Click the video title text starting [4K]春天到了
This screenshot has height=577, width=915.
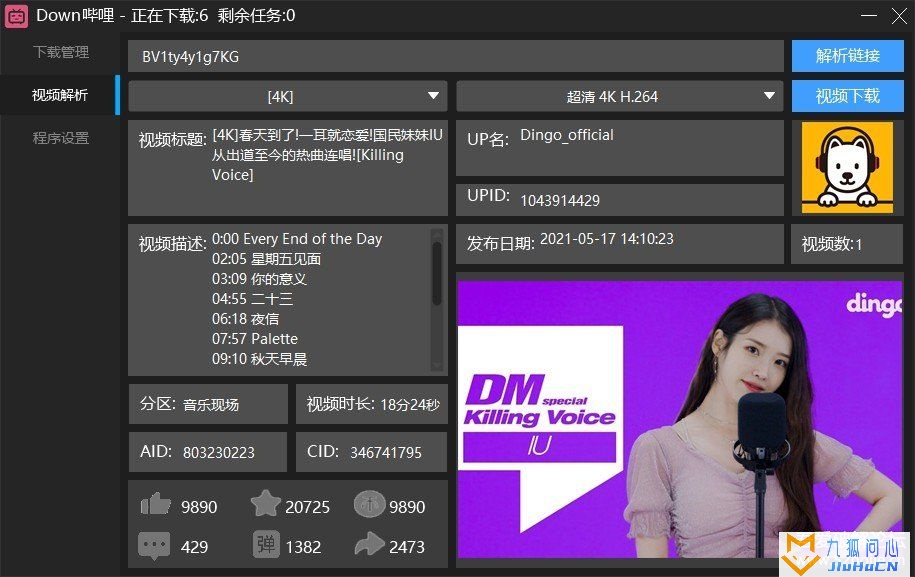click(327, 155)
